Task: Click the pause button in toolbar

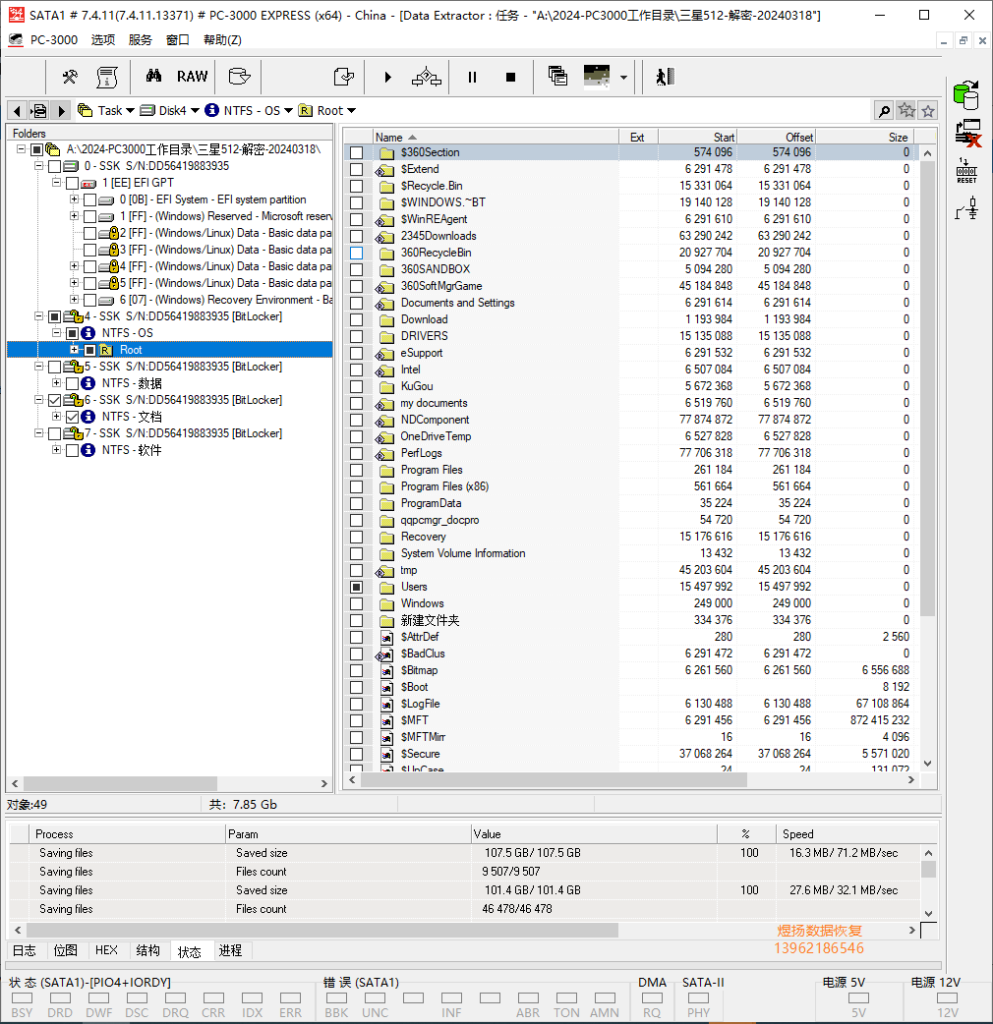Action: click(472, 77)
